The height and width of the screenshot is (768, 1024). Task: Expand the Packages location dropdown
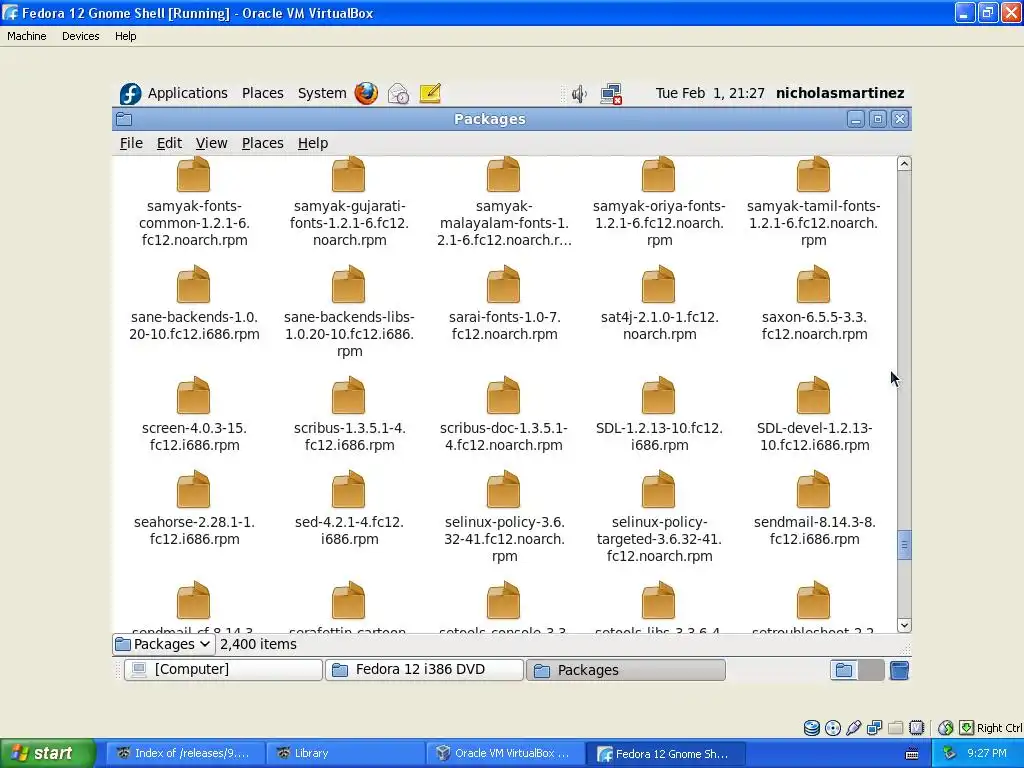[x=163, y=645]
